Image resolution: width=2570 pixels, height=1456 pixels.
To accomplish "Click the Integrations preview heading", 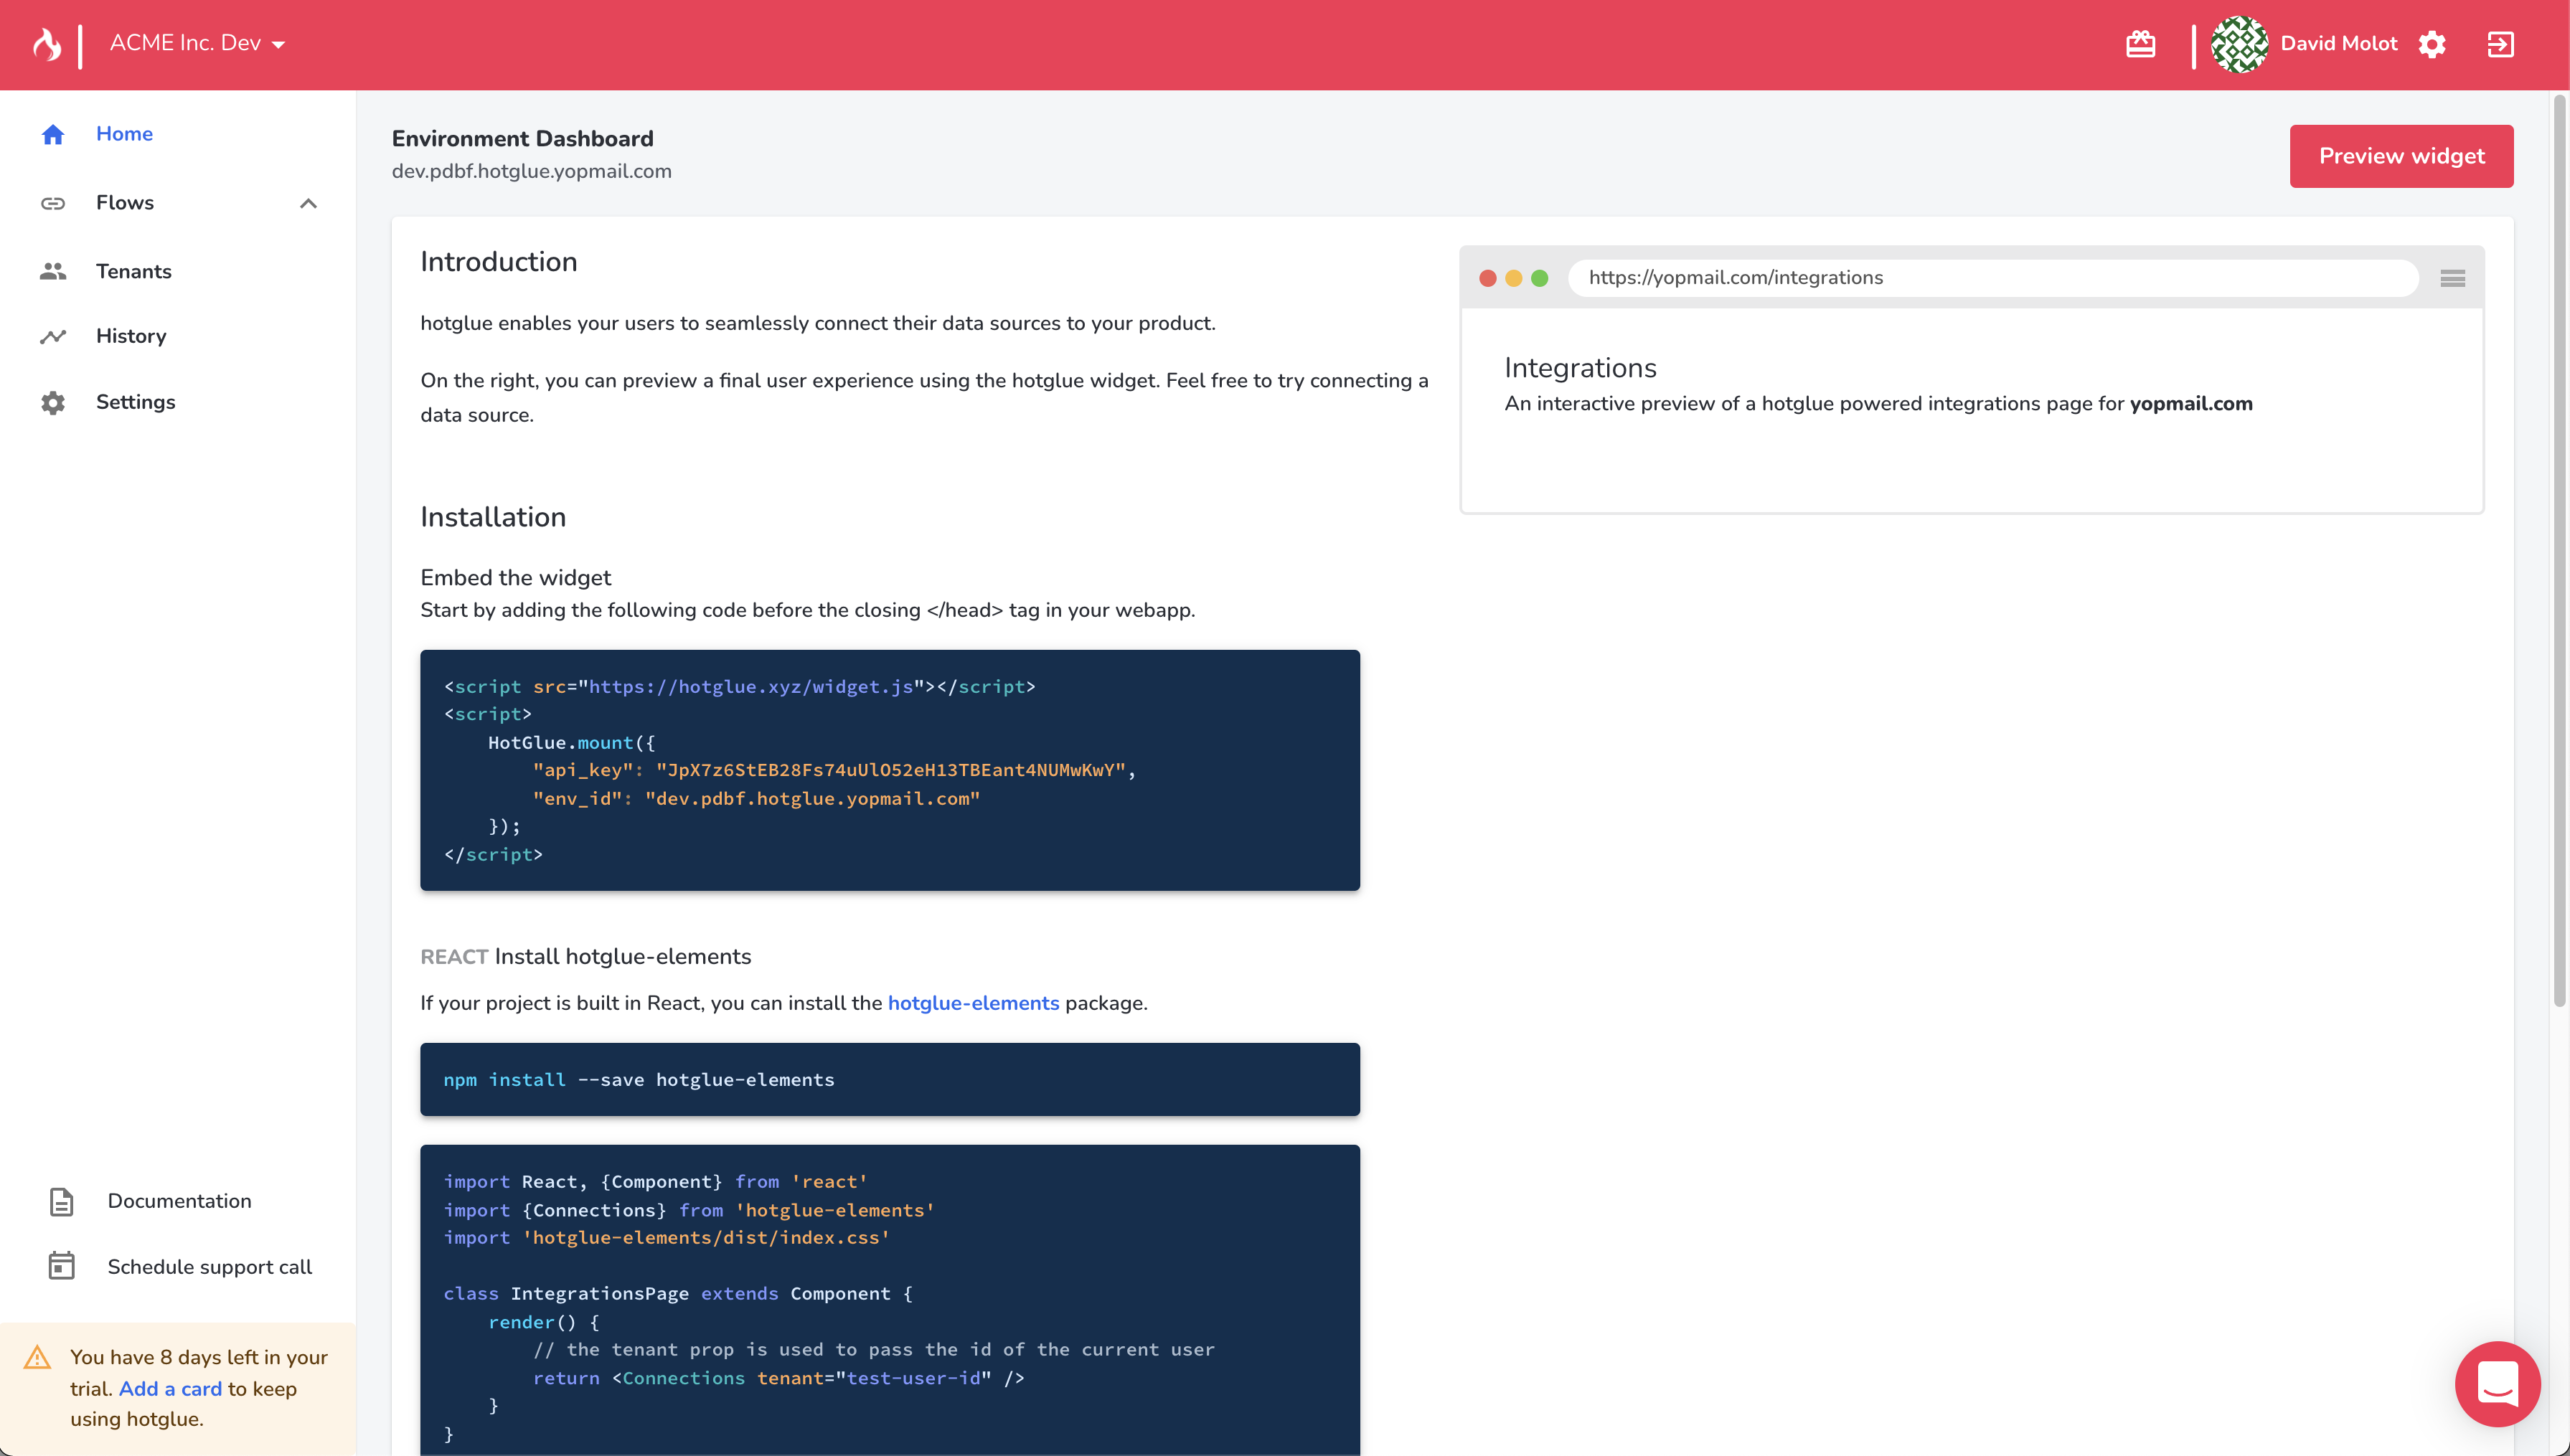I will tap(1580, 368).
